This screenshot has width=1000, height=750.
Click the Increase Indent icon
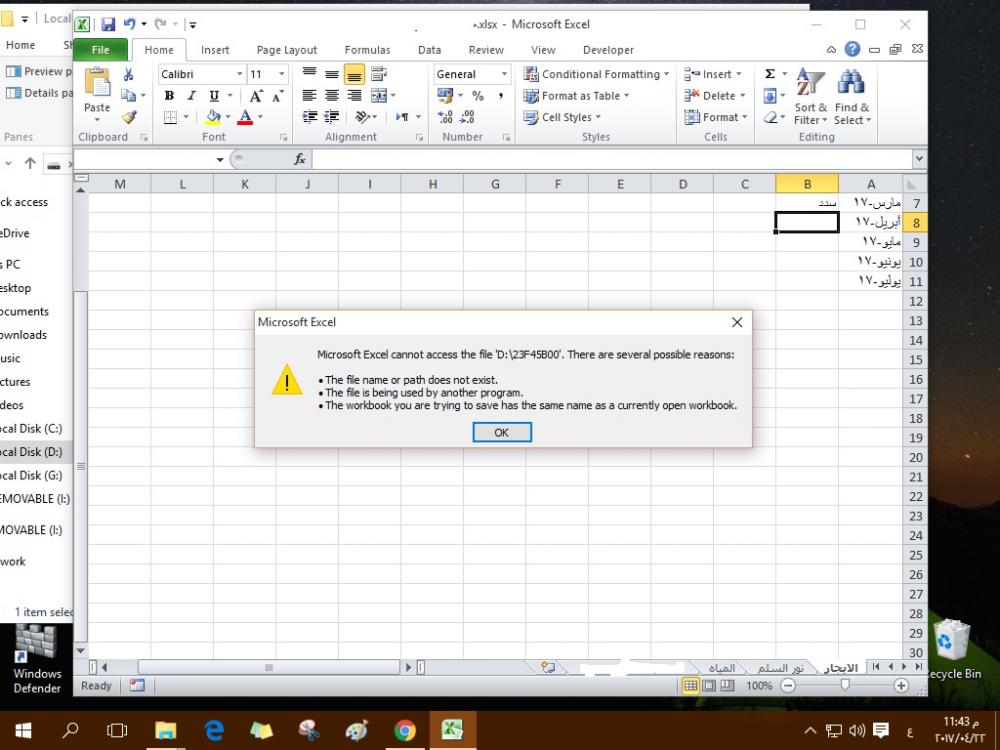point(332,117)
